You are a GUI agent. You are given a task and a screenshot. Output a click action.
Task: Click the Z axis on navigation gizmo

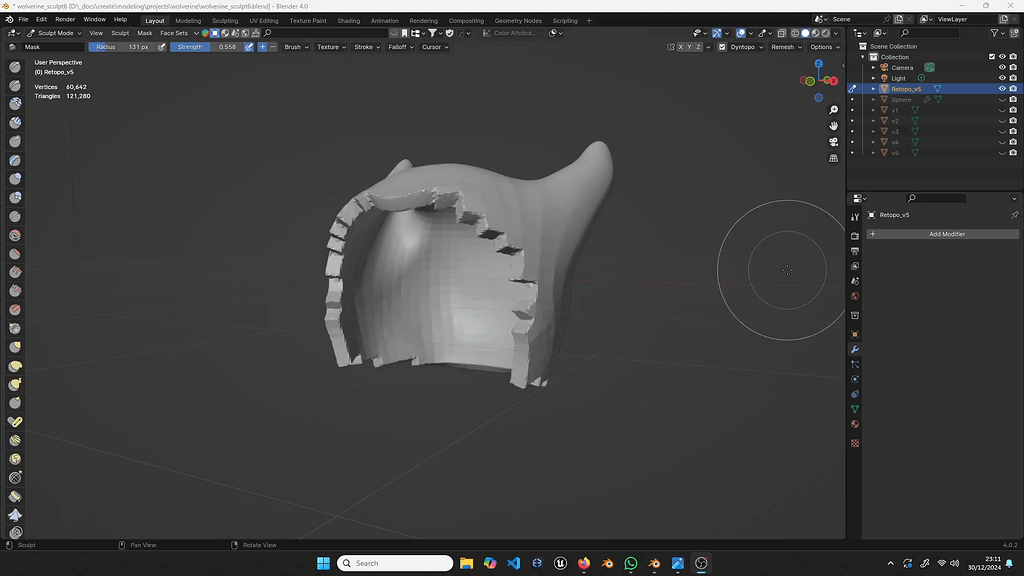(x=818, y=64)
